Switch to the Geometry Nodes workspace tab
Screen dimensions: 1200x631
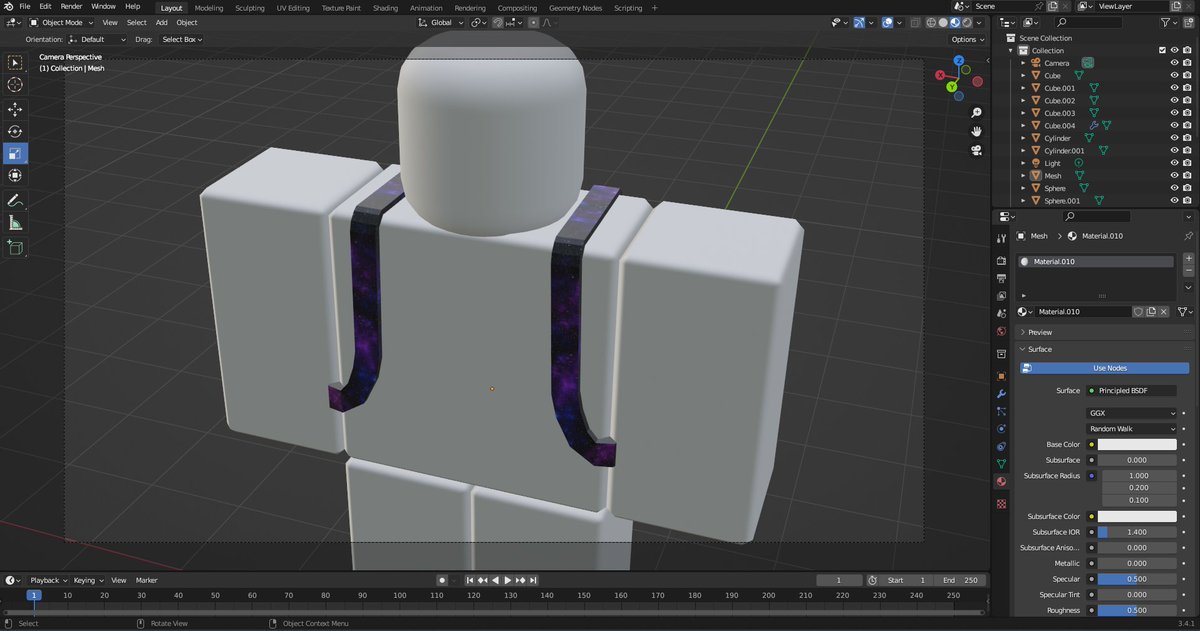click(575, 7)
